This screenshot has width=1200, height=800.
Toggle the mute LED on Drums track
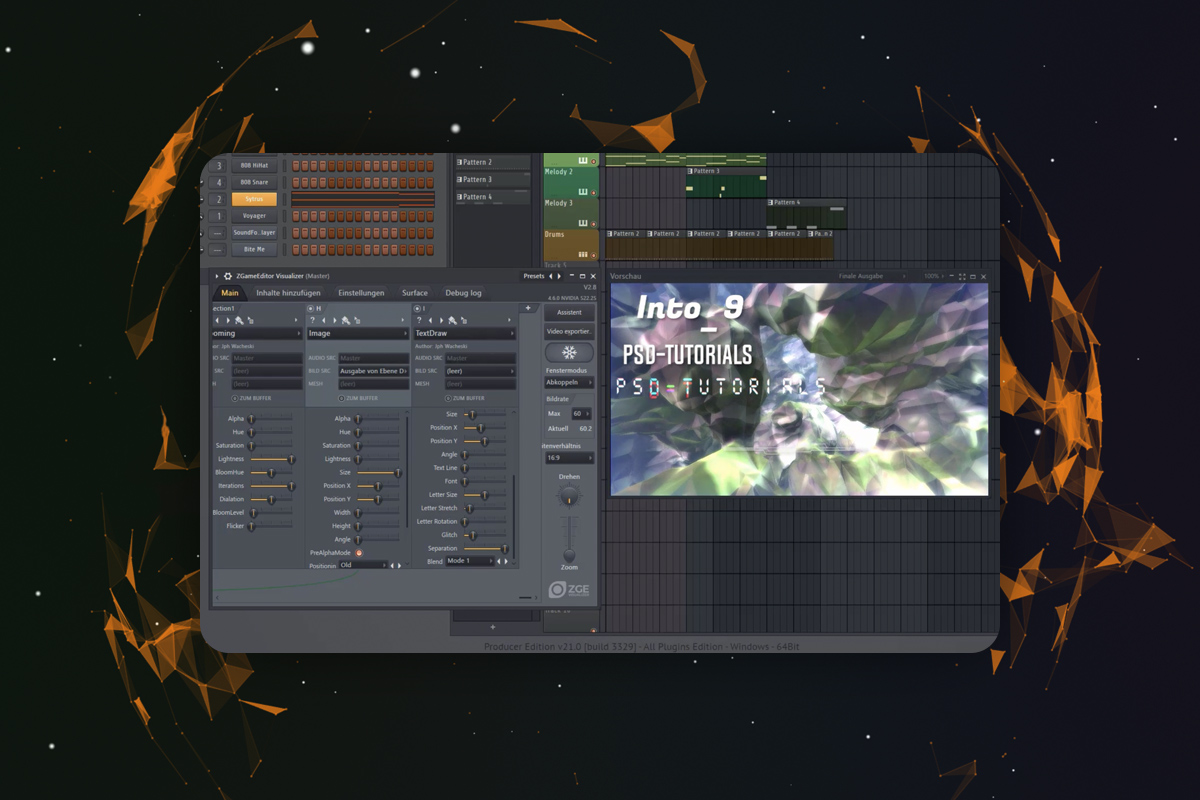(594, 254)
